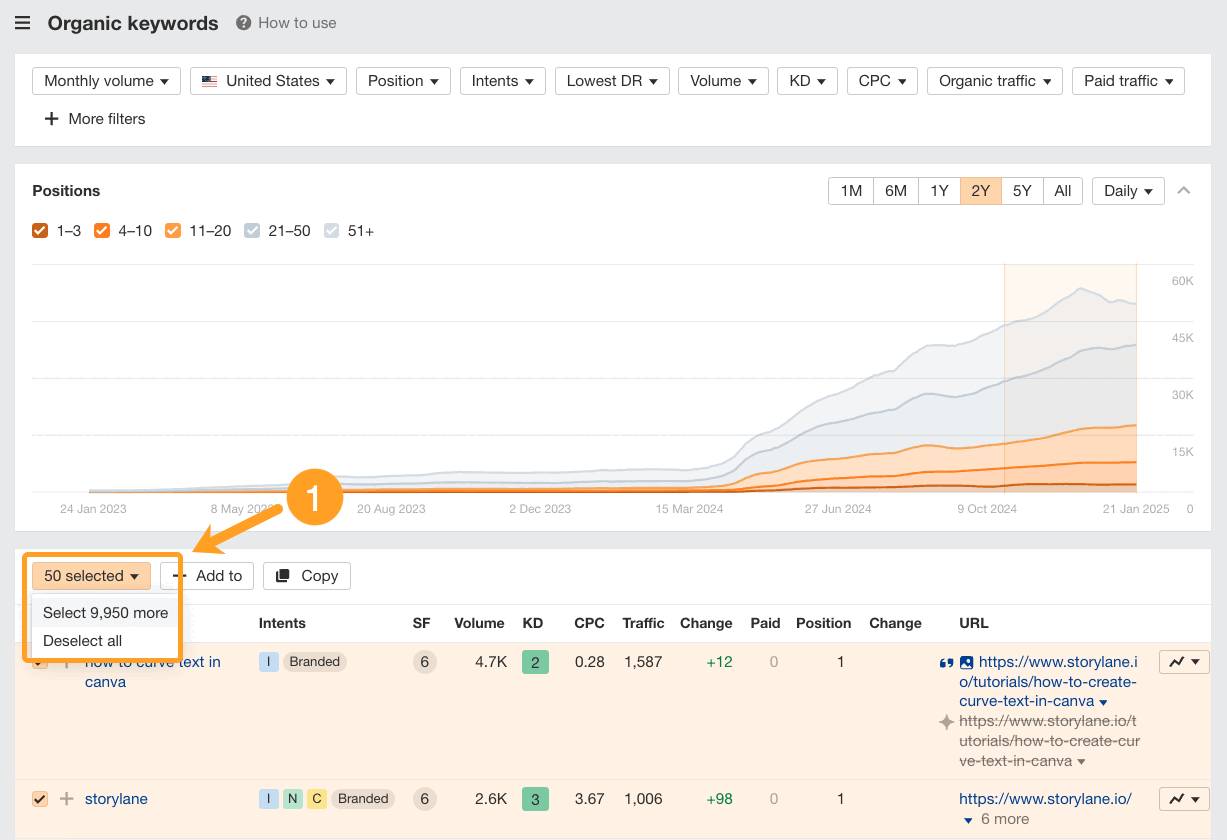
Task: Toggle the 1–3 positions checkbox
Action: (40, 231)
